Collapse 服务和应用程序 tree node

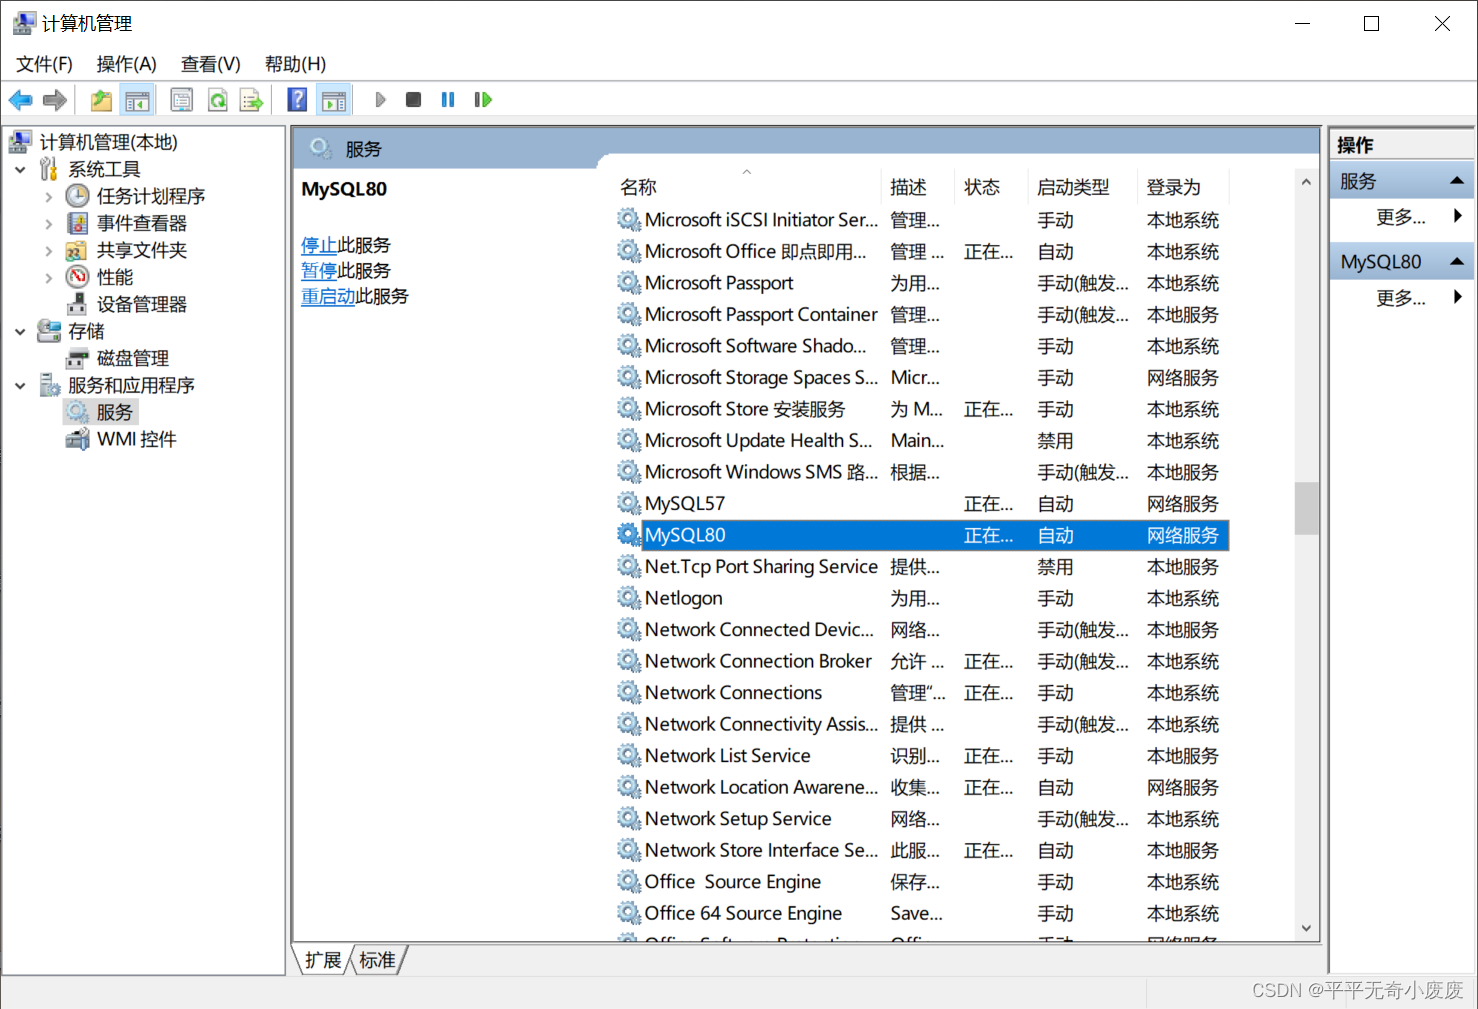pos(20,386)
